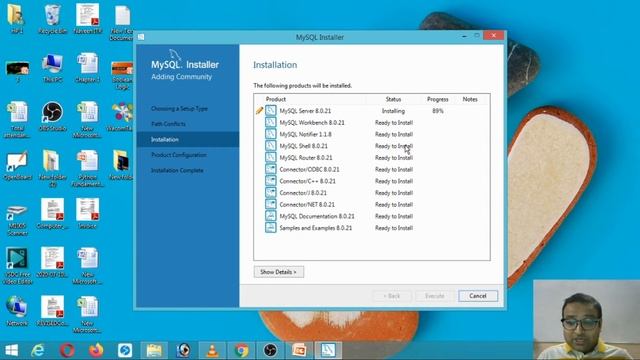640x360 pixels.
Task: Click the Samples and Examples 8.0.21 product icon
Action: point(271,228)
